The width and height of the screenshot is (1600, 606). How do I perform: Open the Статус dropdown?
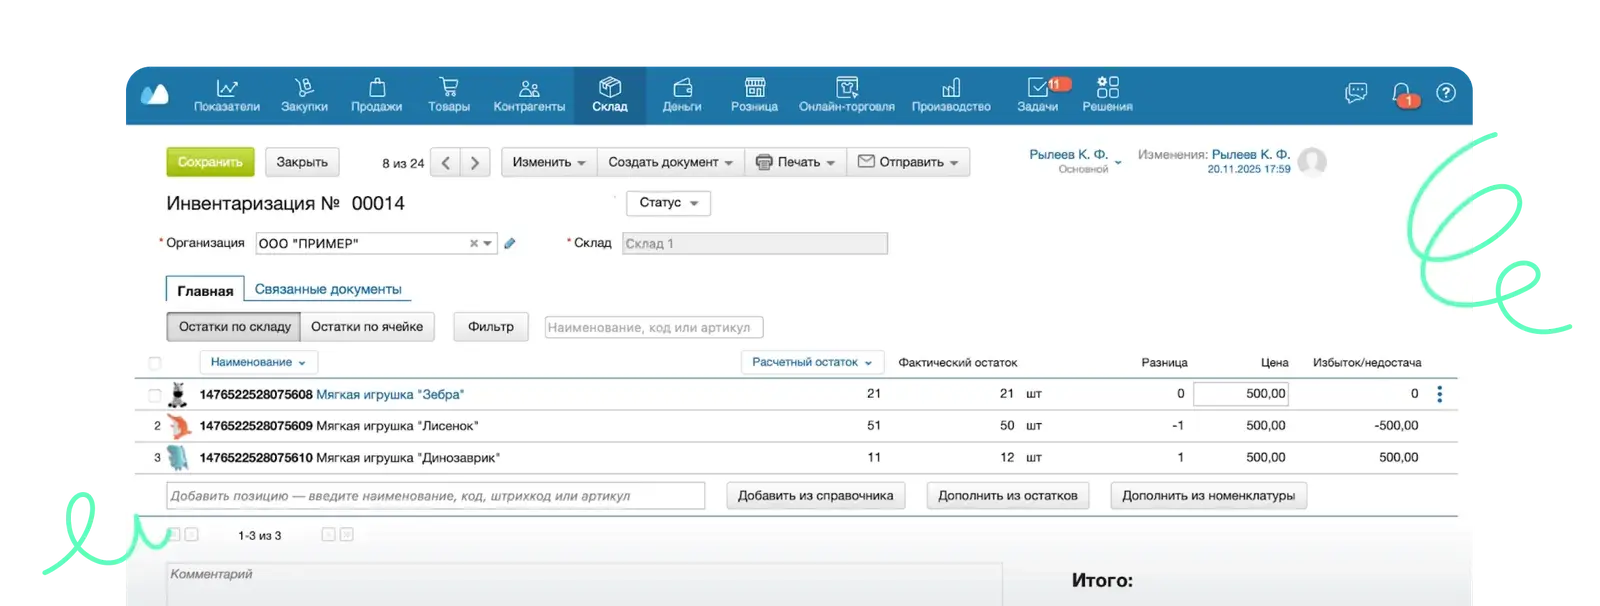point(669,203)
